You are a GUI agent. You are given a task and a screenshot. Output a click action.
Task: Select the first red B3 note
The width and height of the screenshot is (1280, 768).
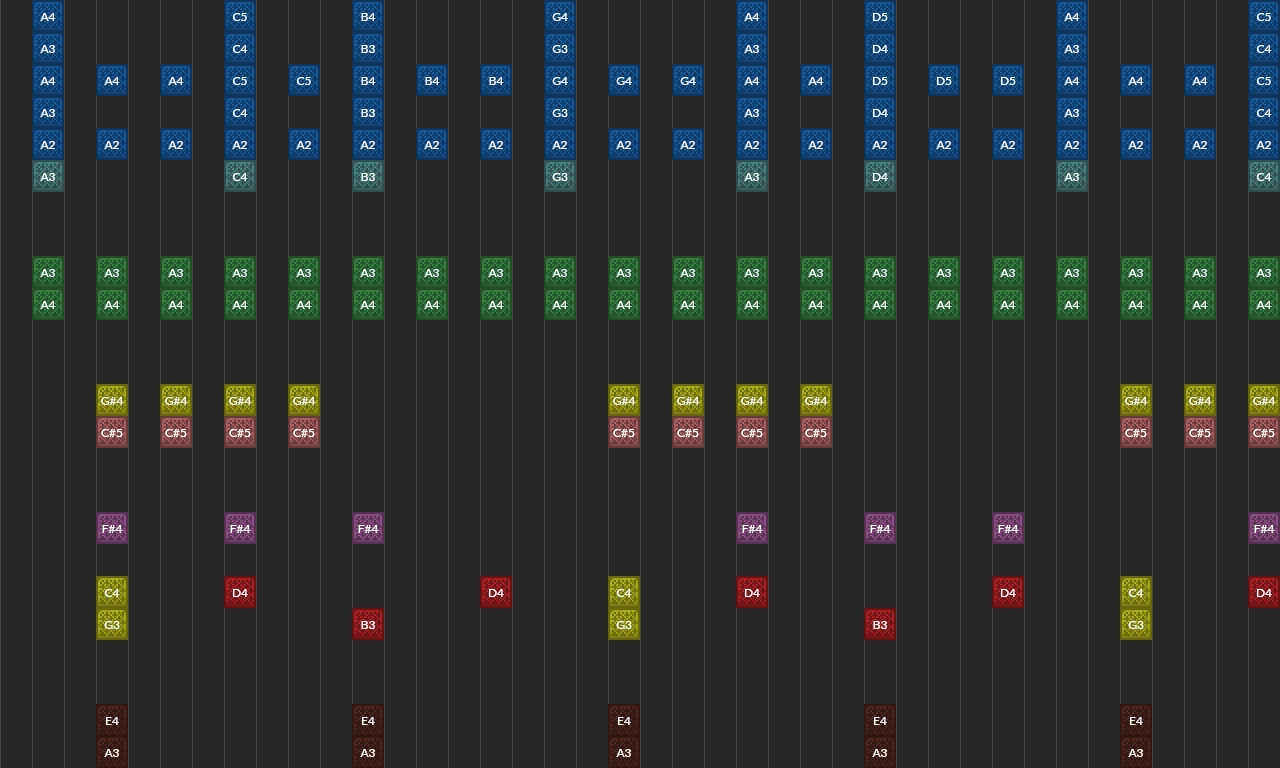pyautogui.click(x=368, y=625)
